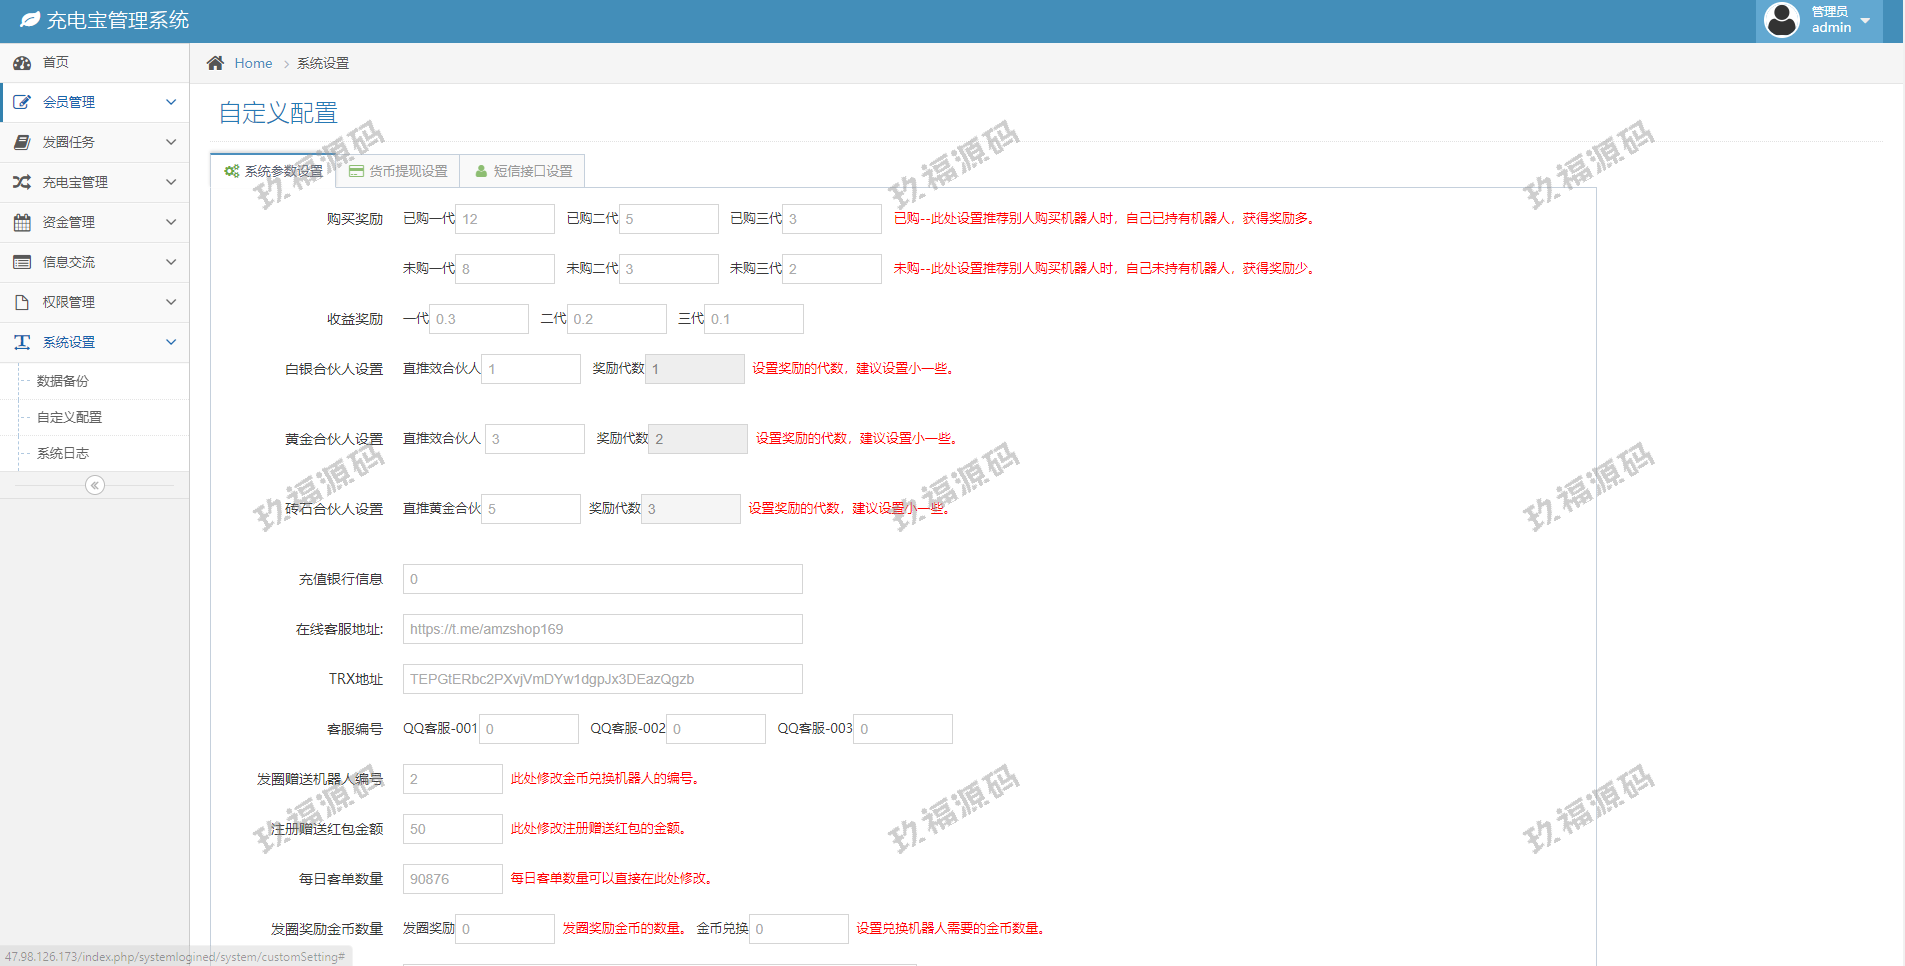Click the calendar icon beside 资金管理
This screenshot has width=1905, height=966.
point(22,222)
